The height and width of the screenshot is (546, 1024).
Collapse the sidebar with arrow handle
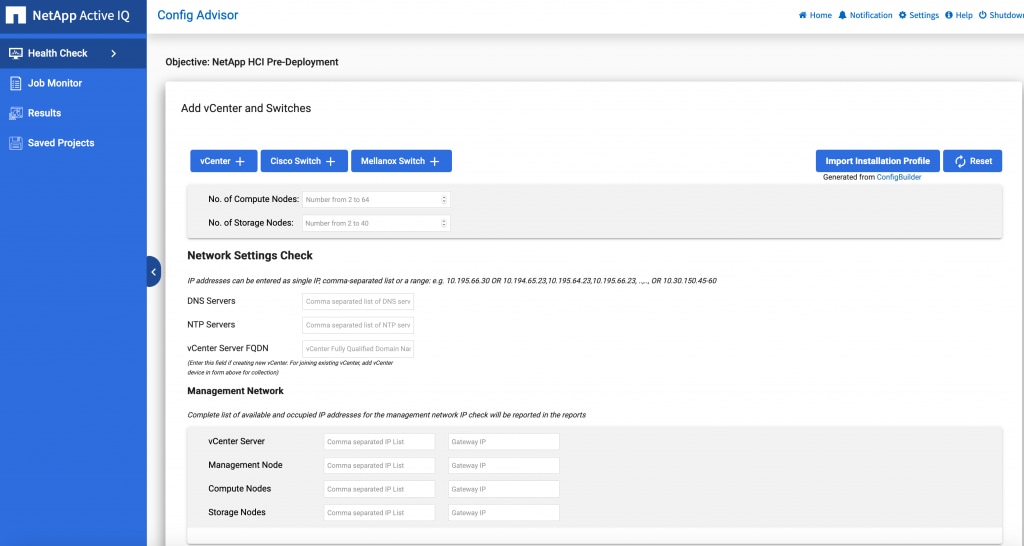pos(153,271)
